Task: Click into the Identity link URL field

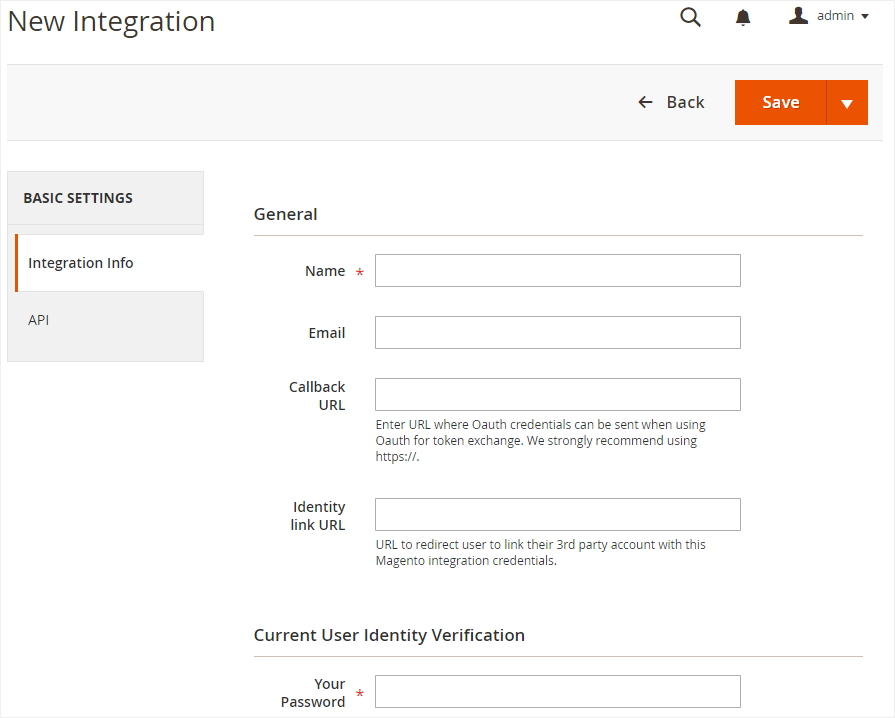Action: [x=558, y=515]
